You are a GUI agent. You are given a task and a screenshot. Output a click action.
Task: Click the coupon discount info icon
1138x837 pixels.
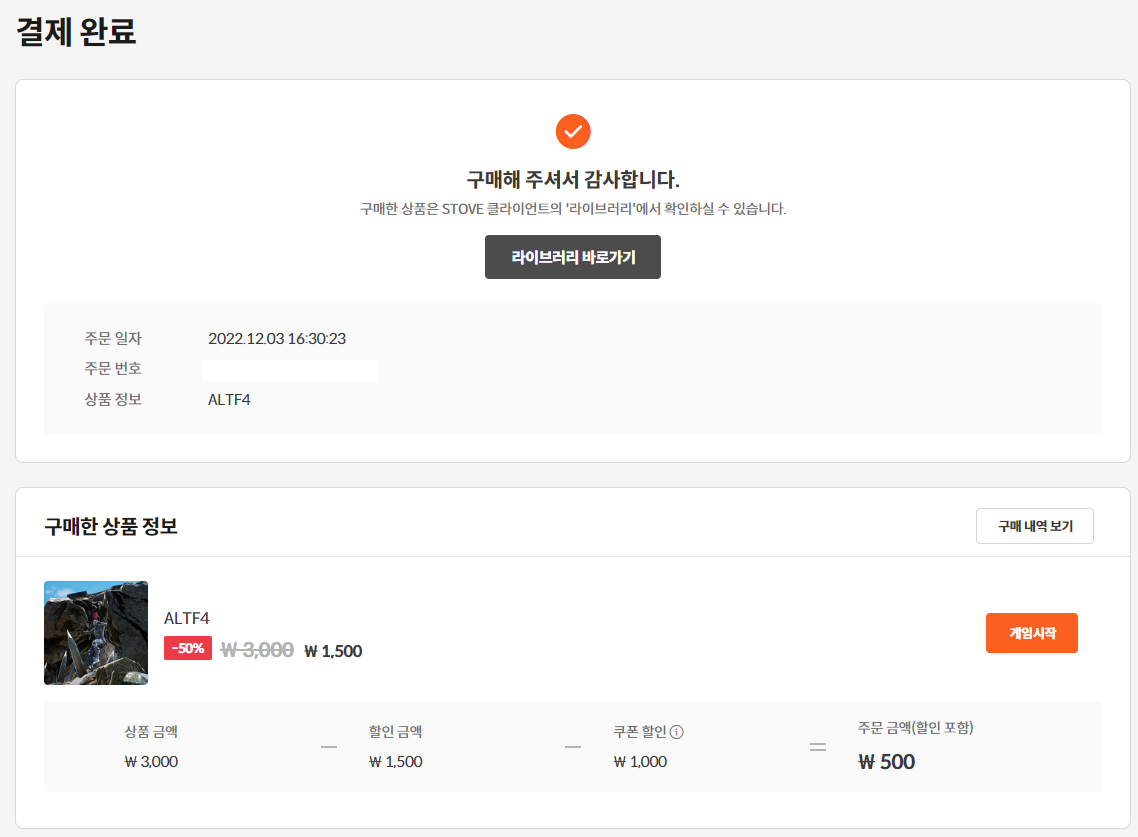(x=677, y=732)
